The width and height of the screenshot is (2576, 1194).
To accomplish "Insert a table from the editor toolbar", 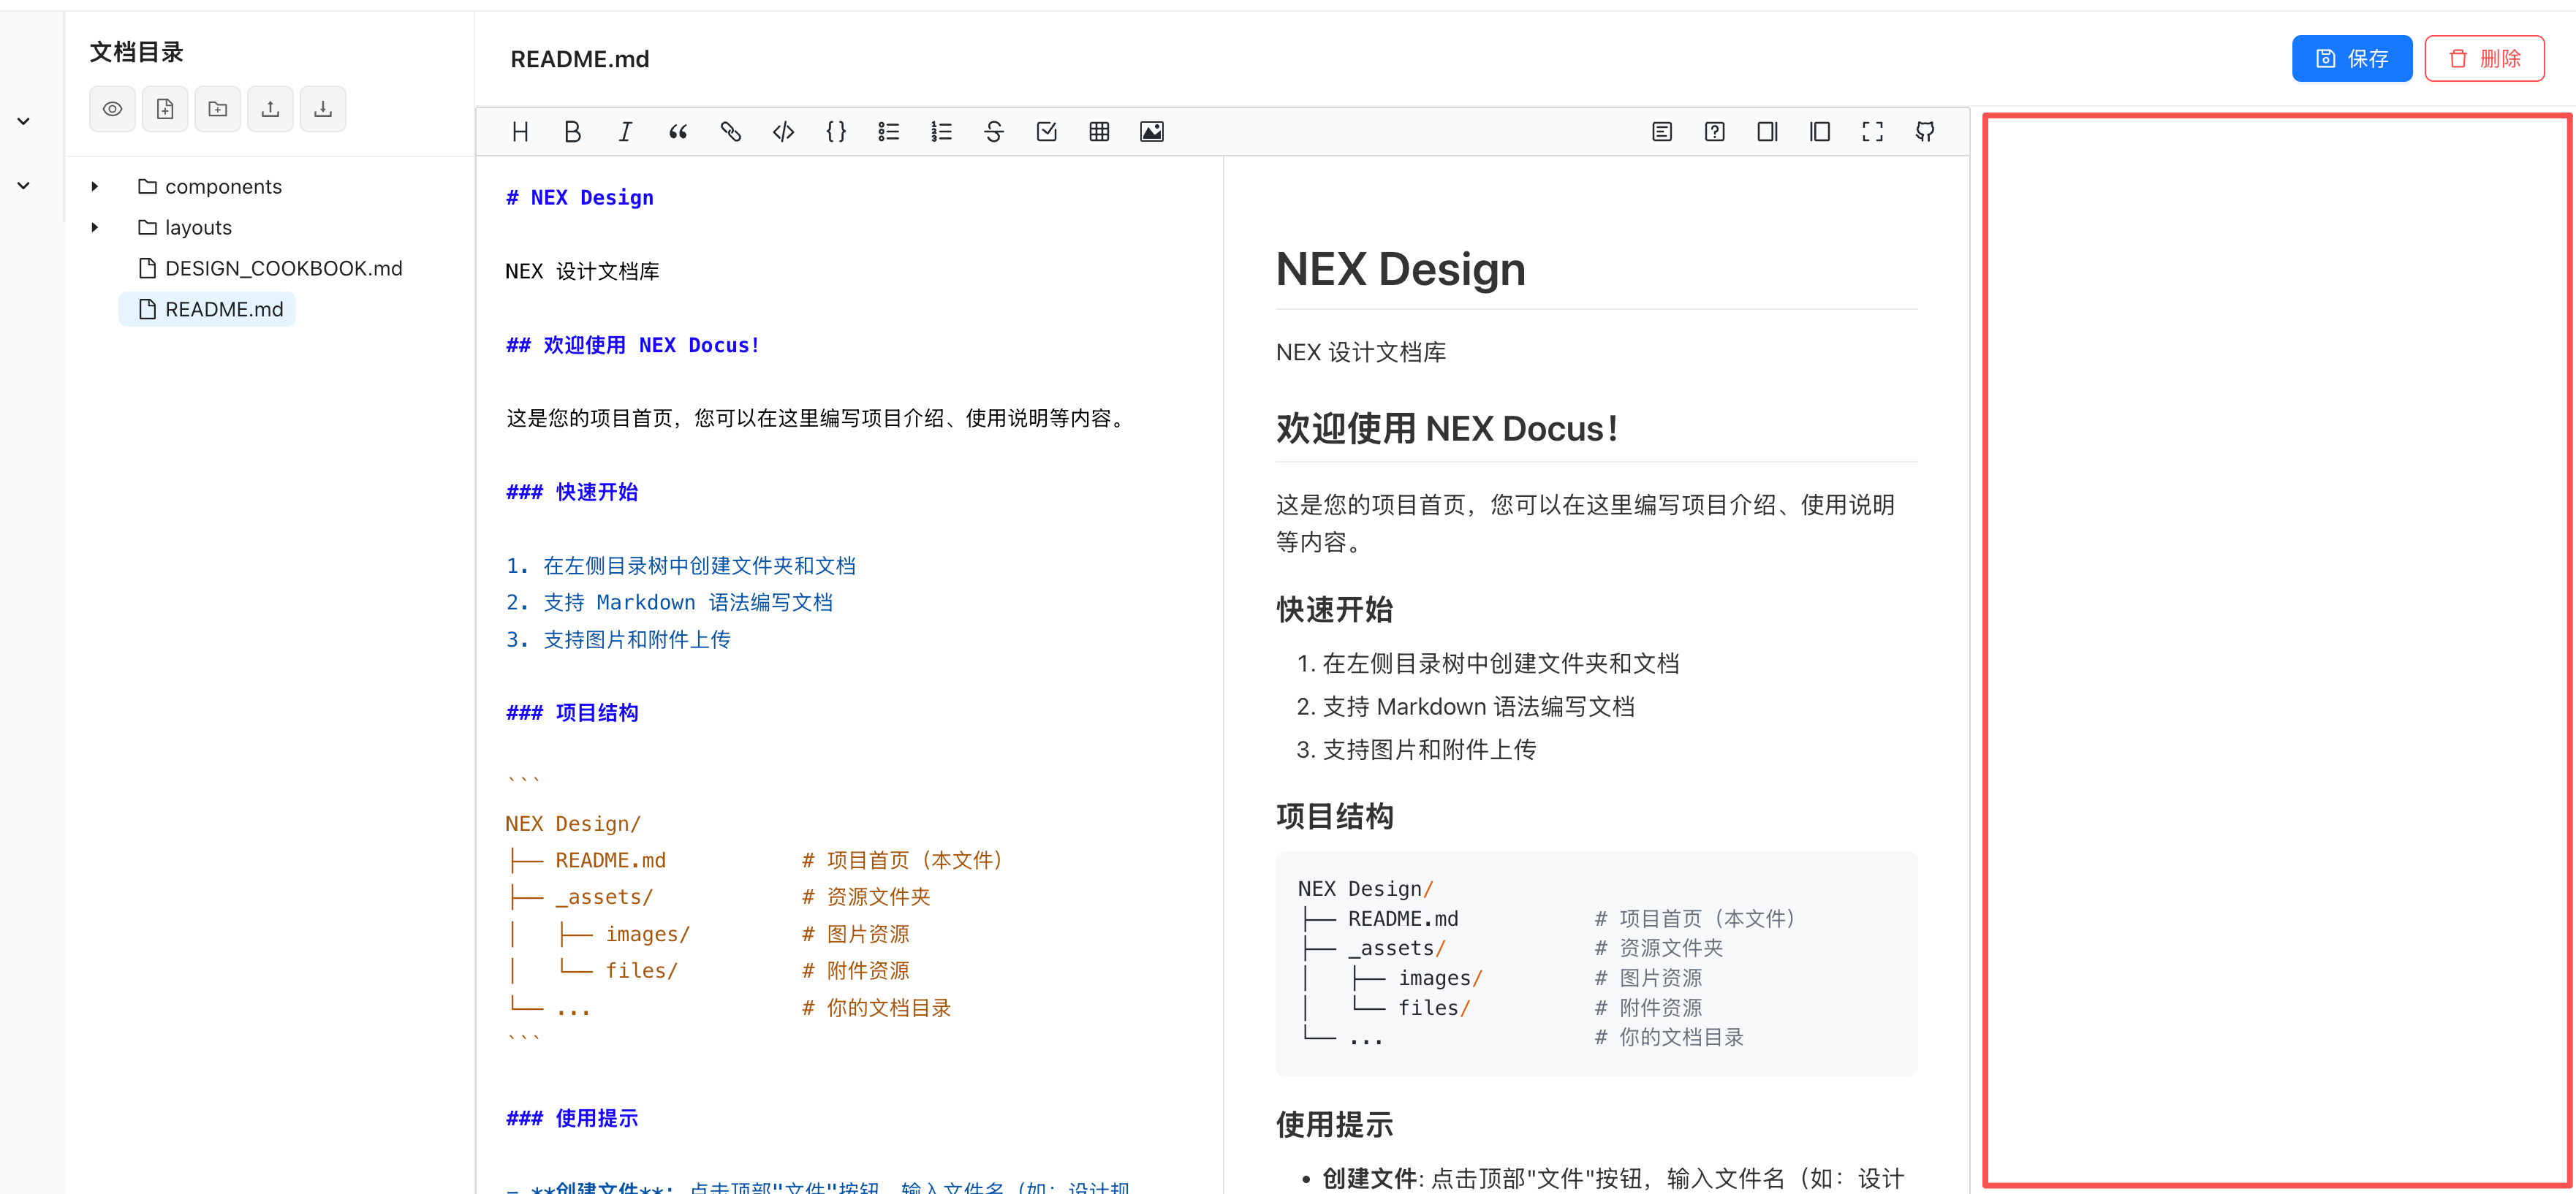I will click(x=1099, y=132).
